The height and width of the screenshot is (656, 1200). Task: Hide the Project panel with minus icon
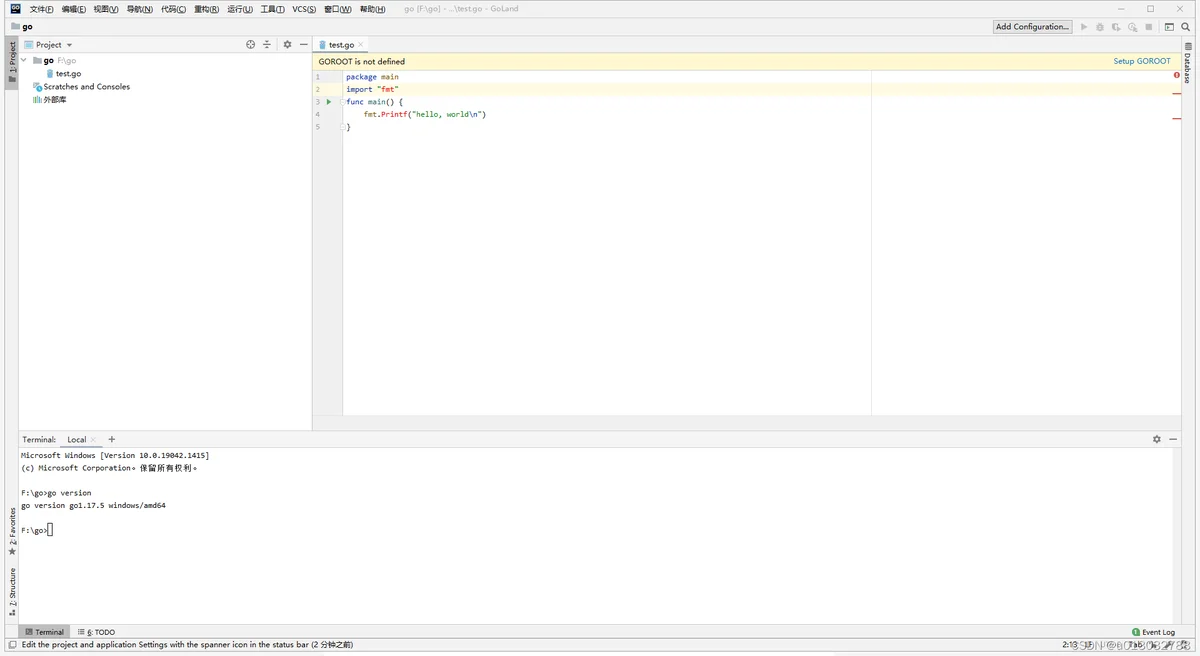tap(303, 45)
